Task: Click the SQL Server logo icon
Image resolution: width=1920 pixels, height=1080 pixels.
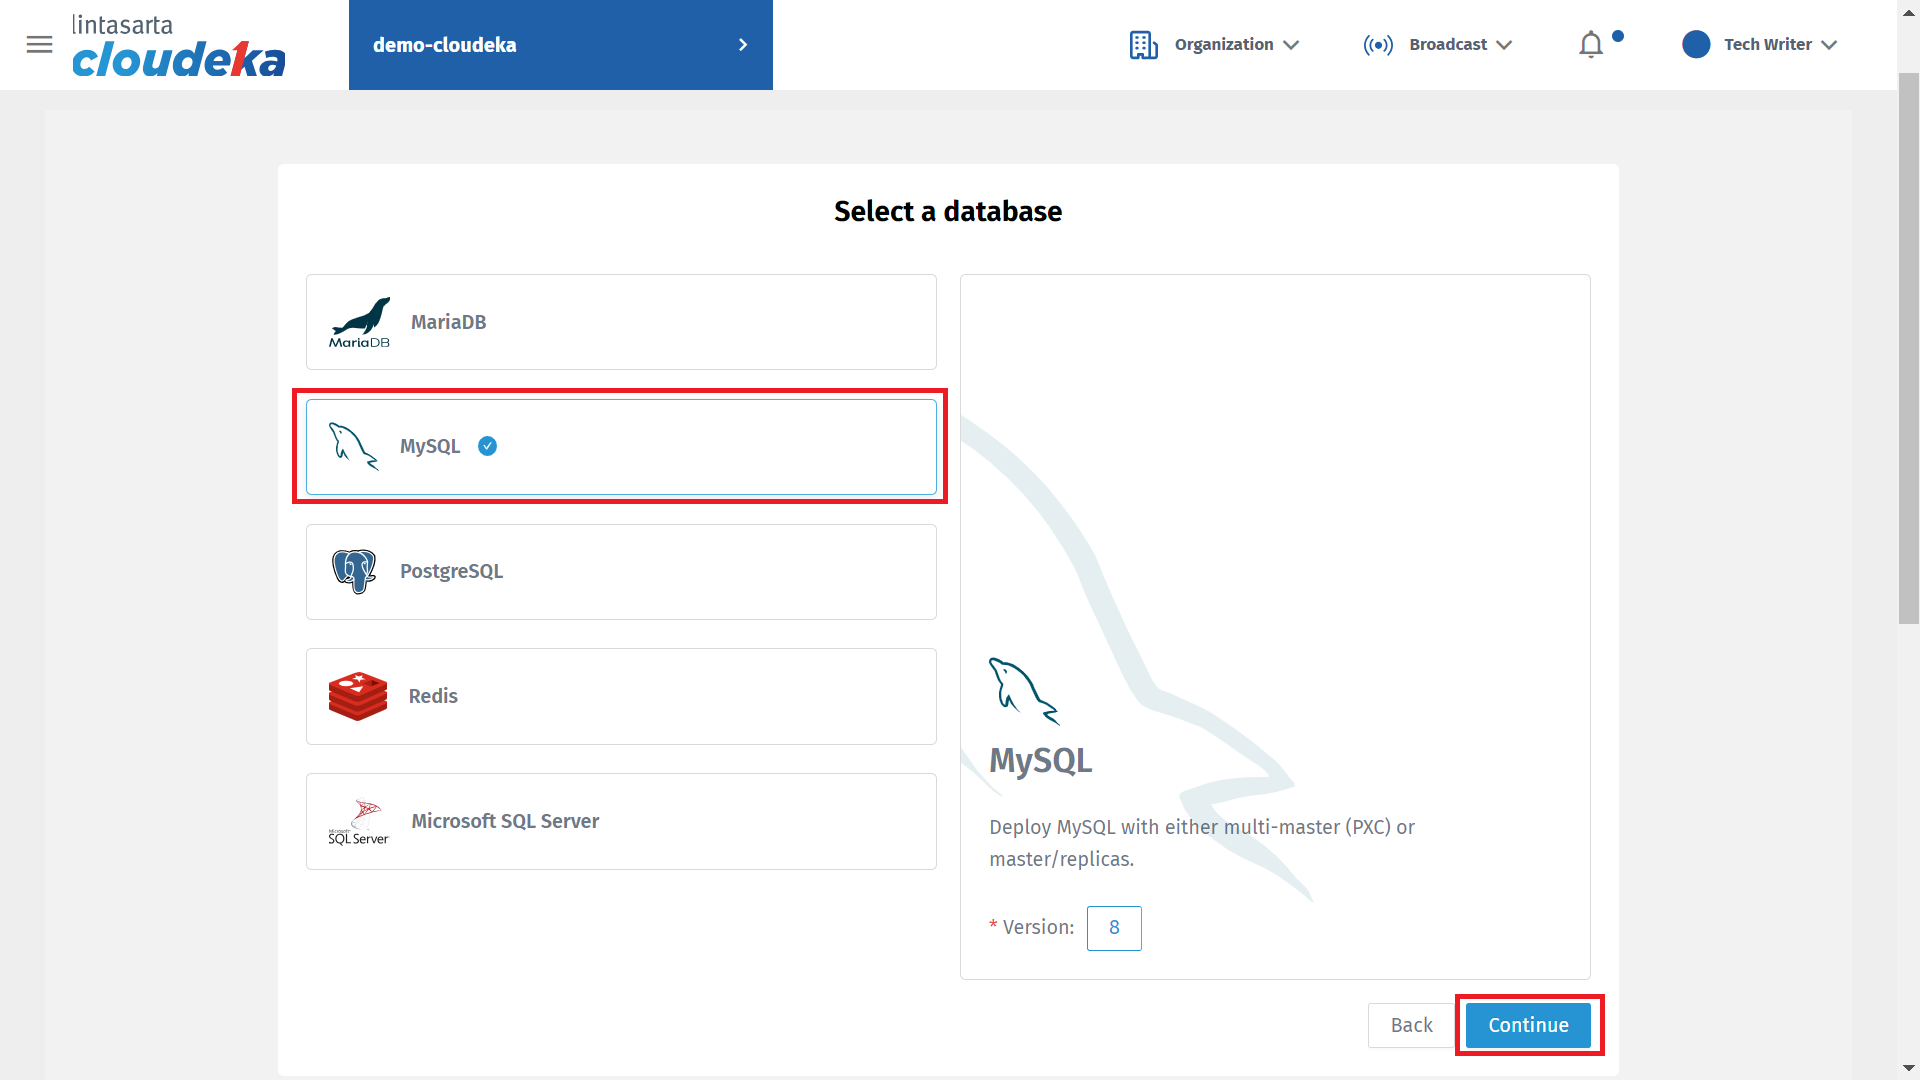Action: [358, 821]
